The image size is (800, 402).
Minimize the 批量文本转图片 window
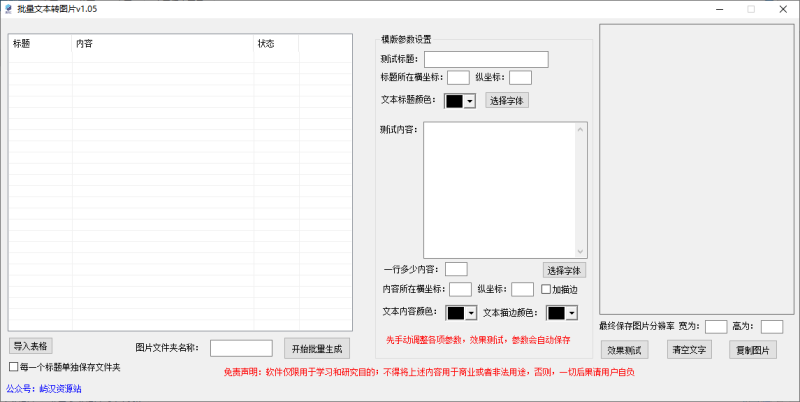(x=720, y=9)
